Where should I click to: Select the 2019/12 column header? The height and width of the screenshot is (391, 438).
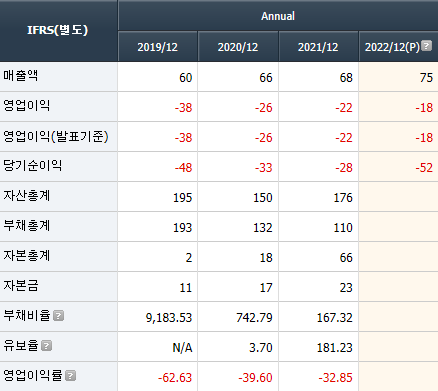(158, 47)
